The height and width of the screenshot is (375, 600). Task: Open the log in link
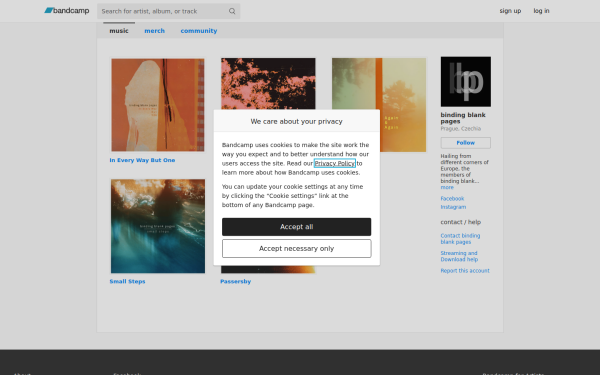coord(541,11)
